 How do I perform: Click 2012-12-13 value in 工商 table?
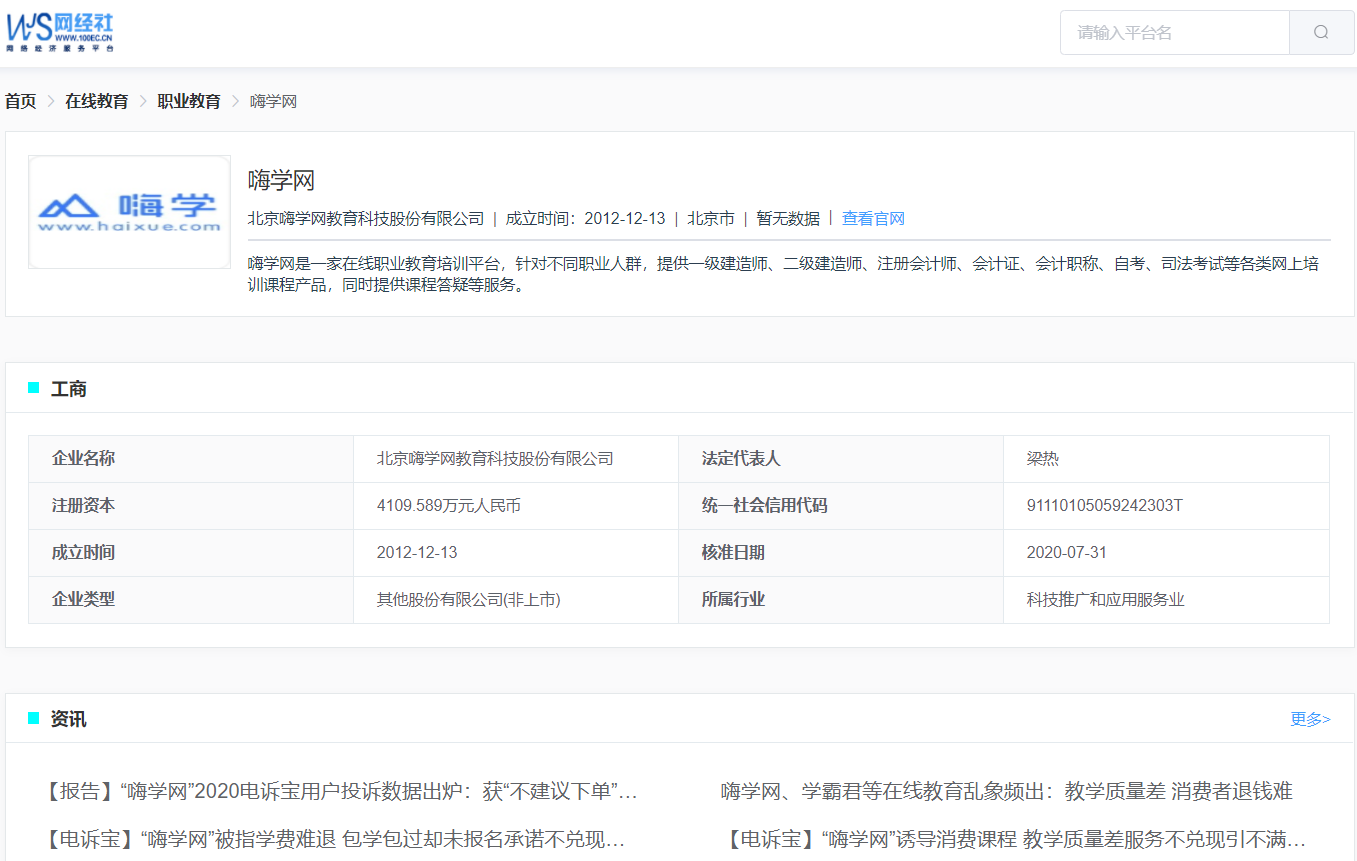click(417, 553)
